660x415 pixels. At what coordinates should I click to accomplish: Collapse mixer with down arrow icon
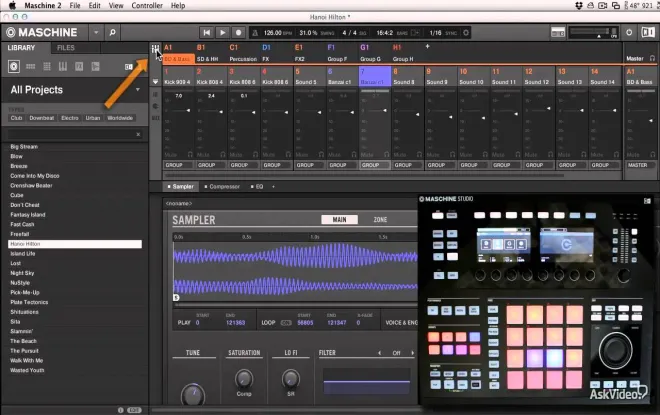(155, 82)
